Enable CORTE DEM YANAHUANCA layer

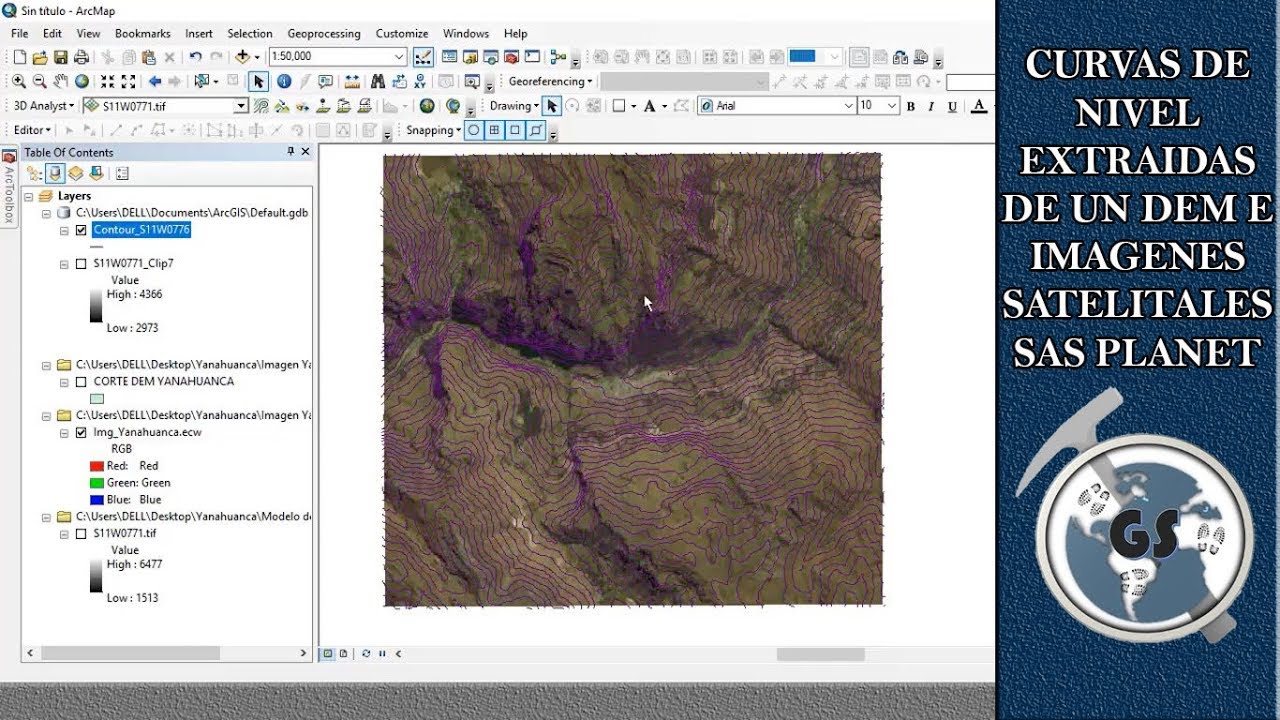pyautogui.click(x=81, y=382)
